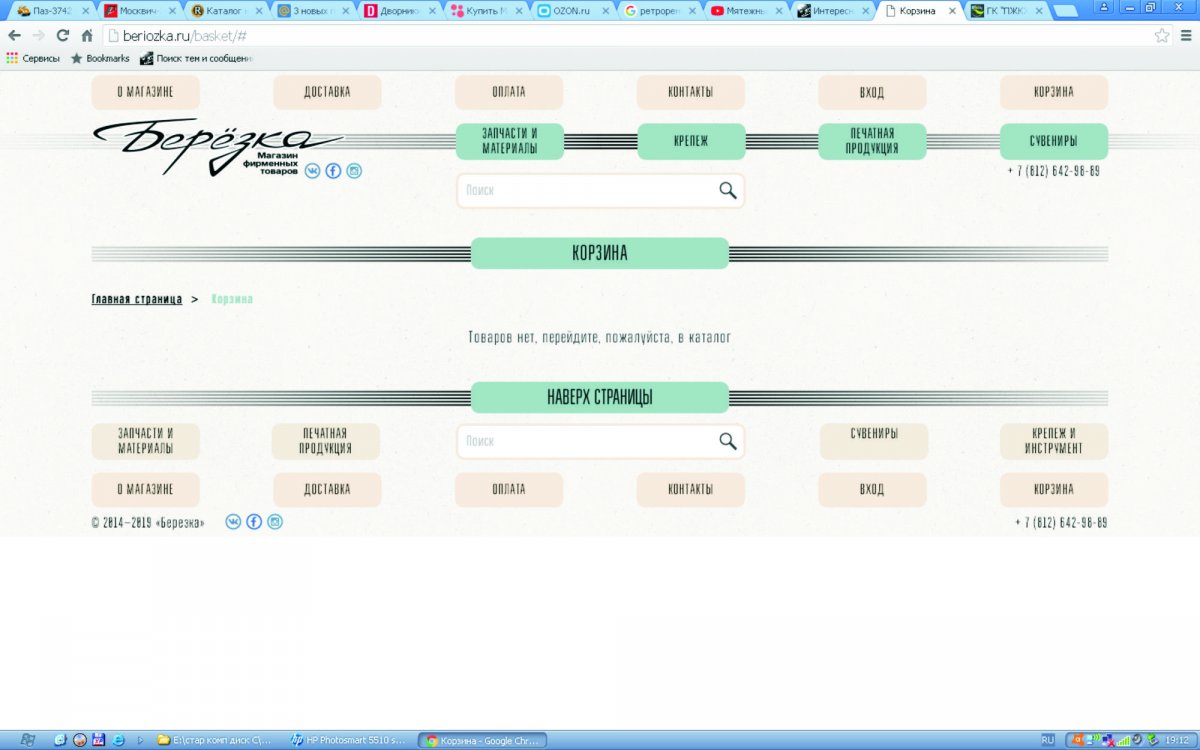Open the E:\стар комп диск taskbar folder
Viewport: 1200px width, 750px height.
coord(214,740)
